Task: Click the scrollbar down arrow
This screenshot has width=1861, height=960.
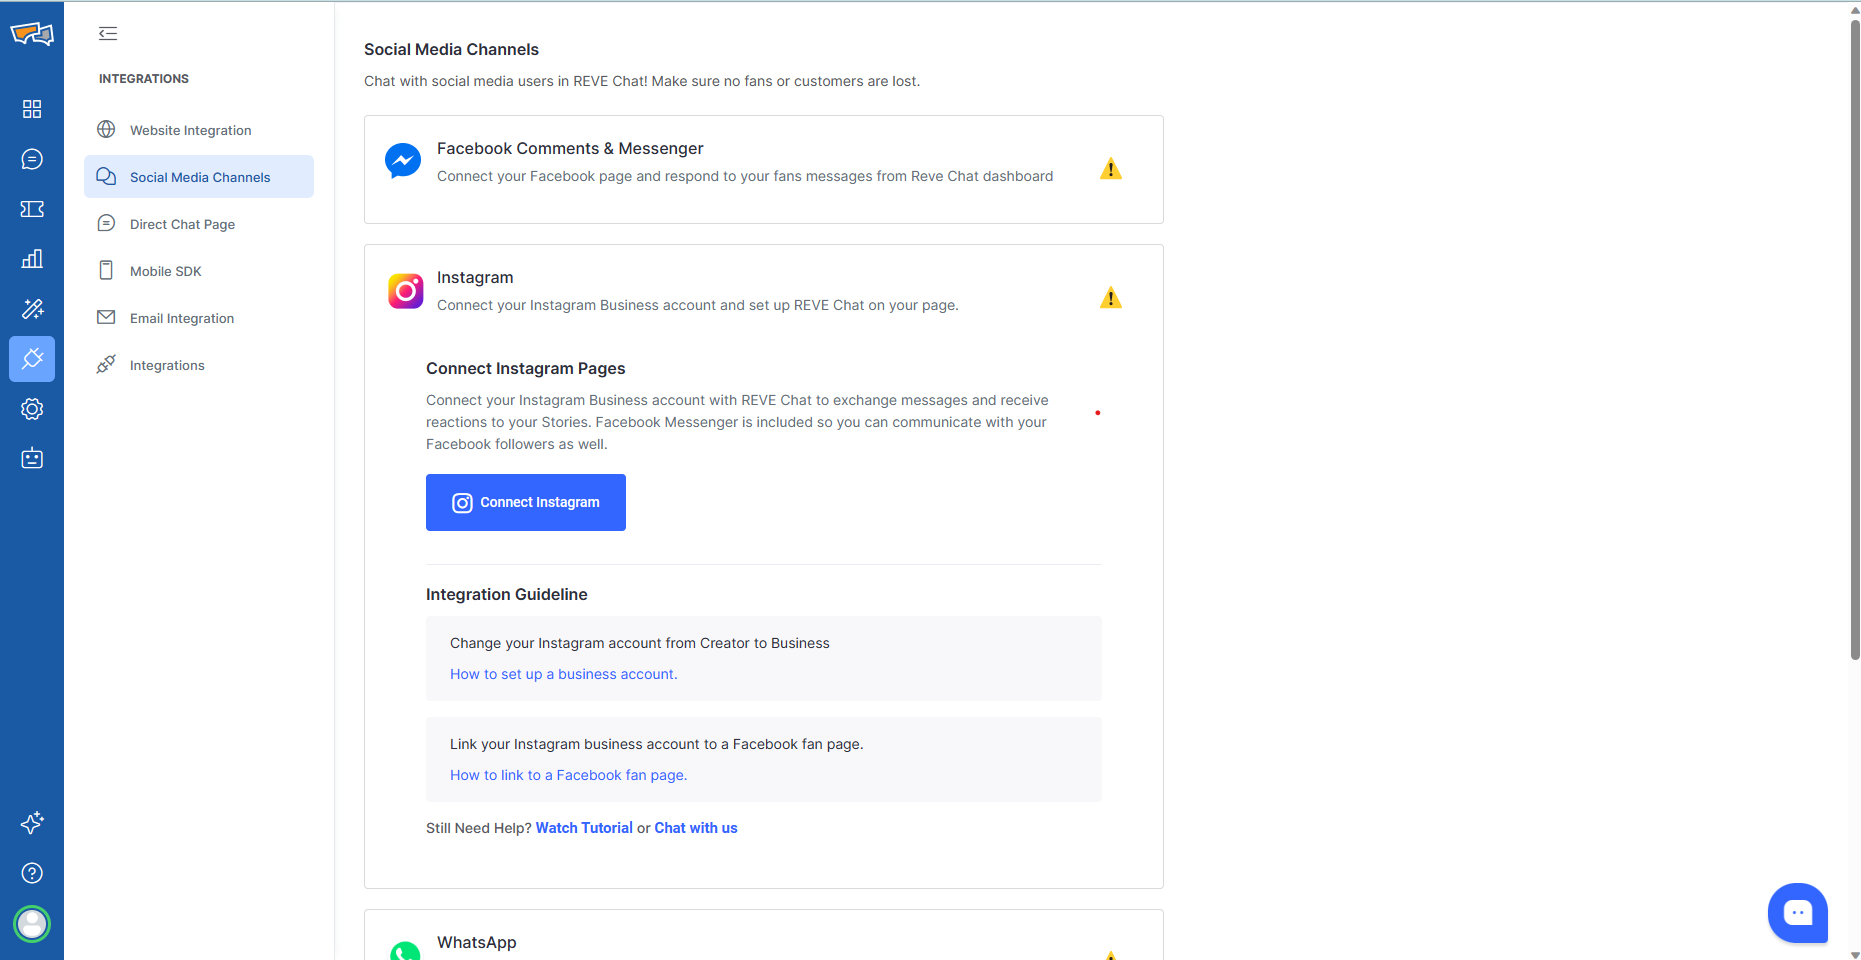Action: click(x=1855, y=954)
